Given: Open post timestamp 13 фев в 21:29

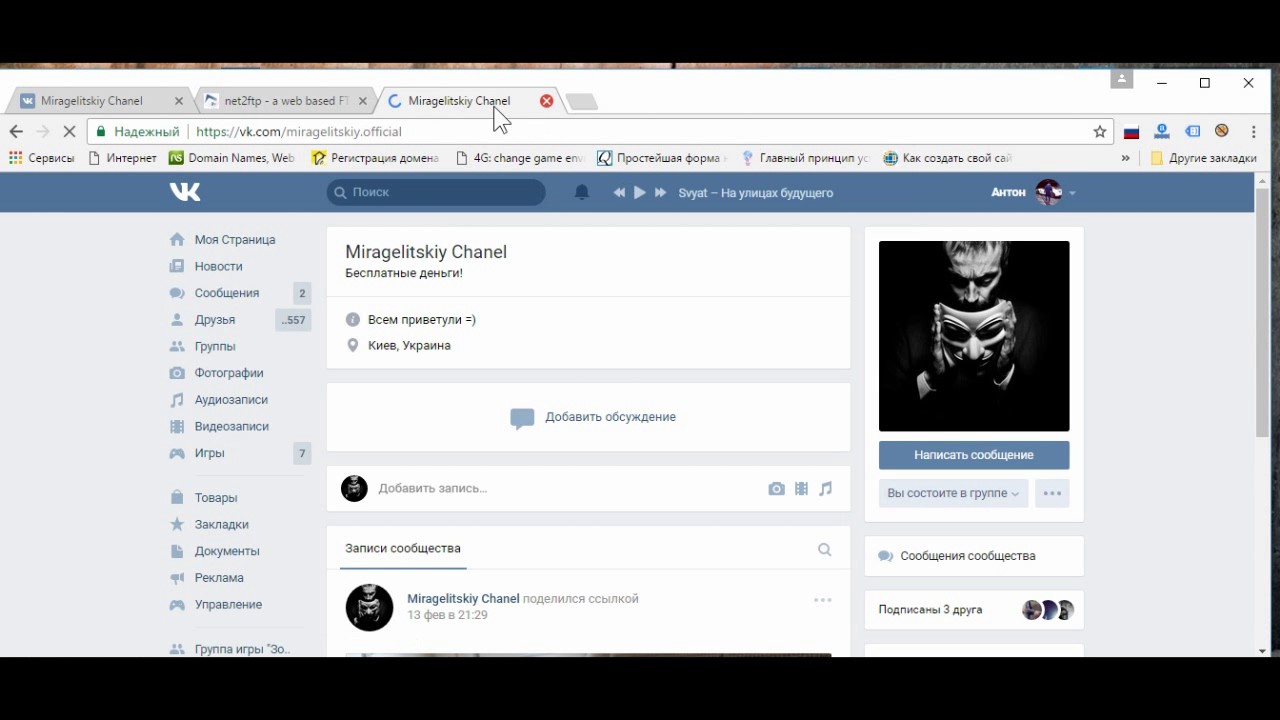Looking at the screenshot, I should 447,615.
